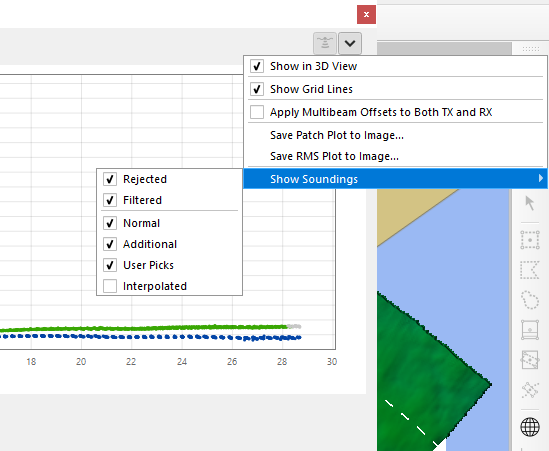Enable Apply Multibeam Offsets to Both TX and RX
This screenshot has width=549, height=451.
click(x=257, y=112)
